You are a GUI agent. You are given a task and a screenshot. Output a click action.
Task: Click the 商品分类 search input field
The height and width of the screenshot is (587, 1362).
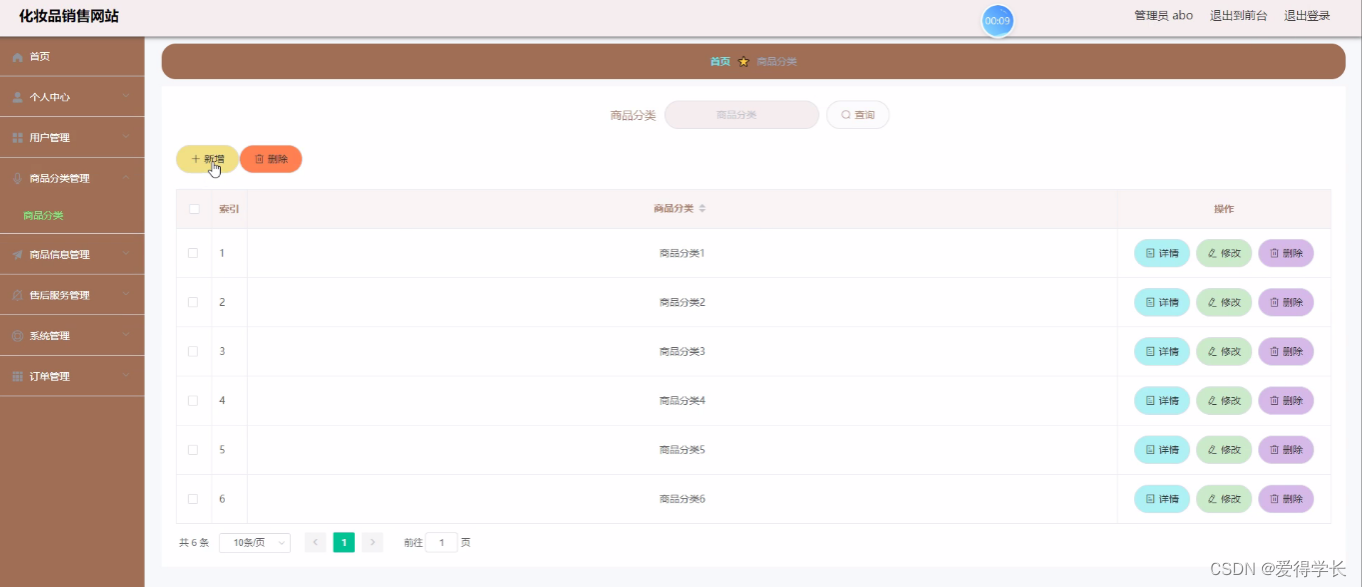pyautogui.click(x=742, y=115)
